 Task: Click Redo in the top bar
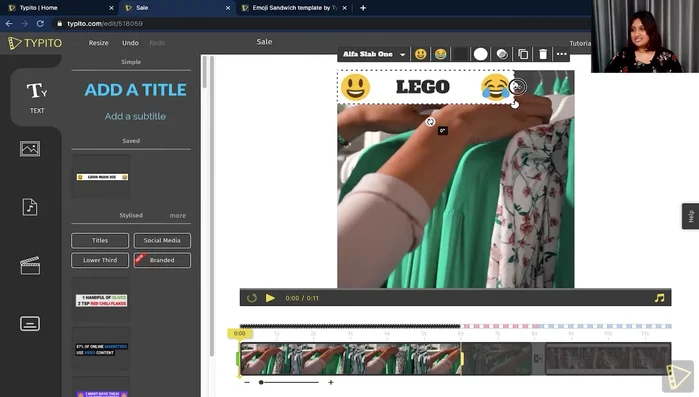157,43
